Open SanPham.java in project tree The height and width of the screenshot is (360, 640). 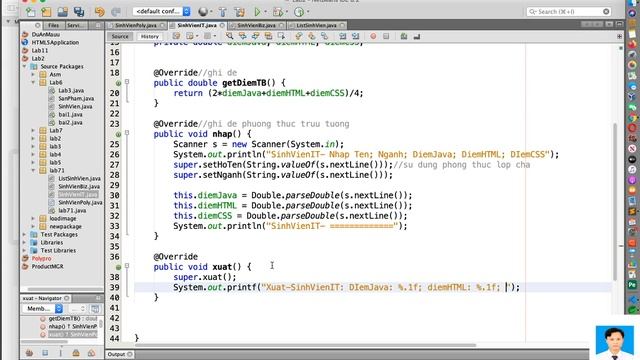click(76, 98)
